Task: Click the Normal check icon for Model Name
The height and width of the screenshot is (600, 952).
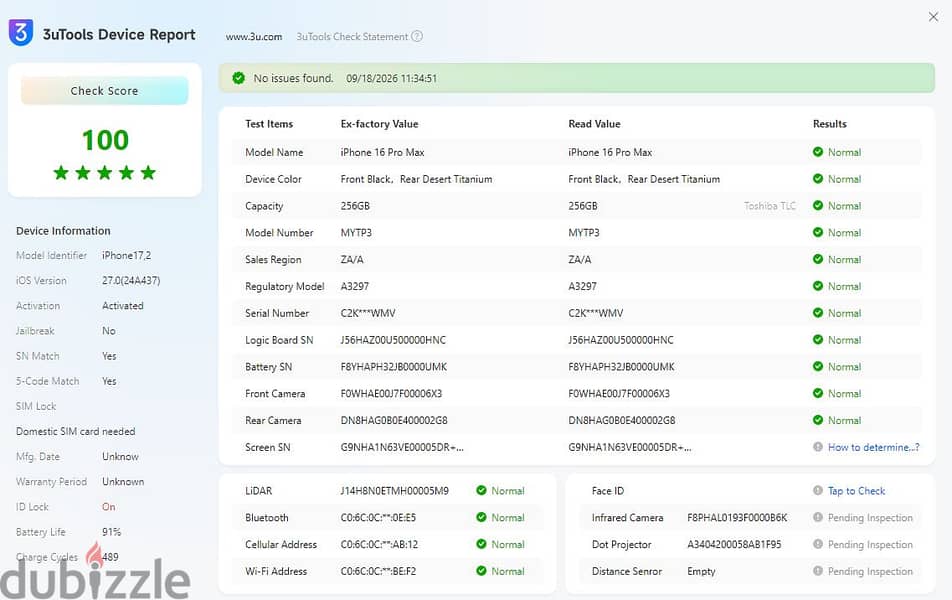Action: click(818, 152)
